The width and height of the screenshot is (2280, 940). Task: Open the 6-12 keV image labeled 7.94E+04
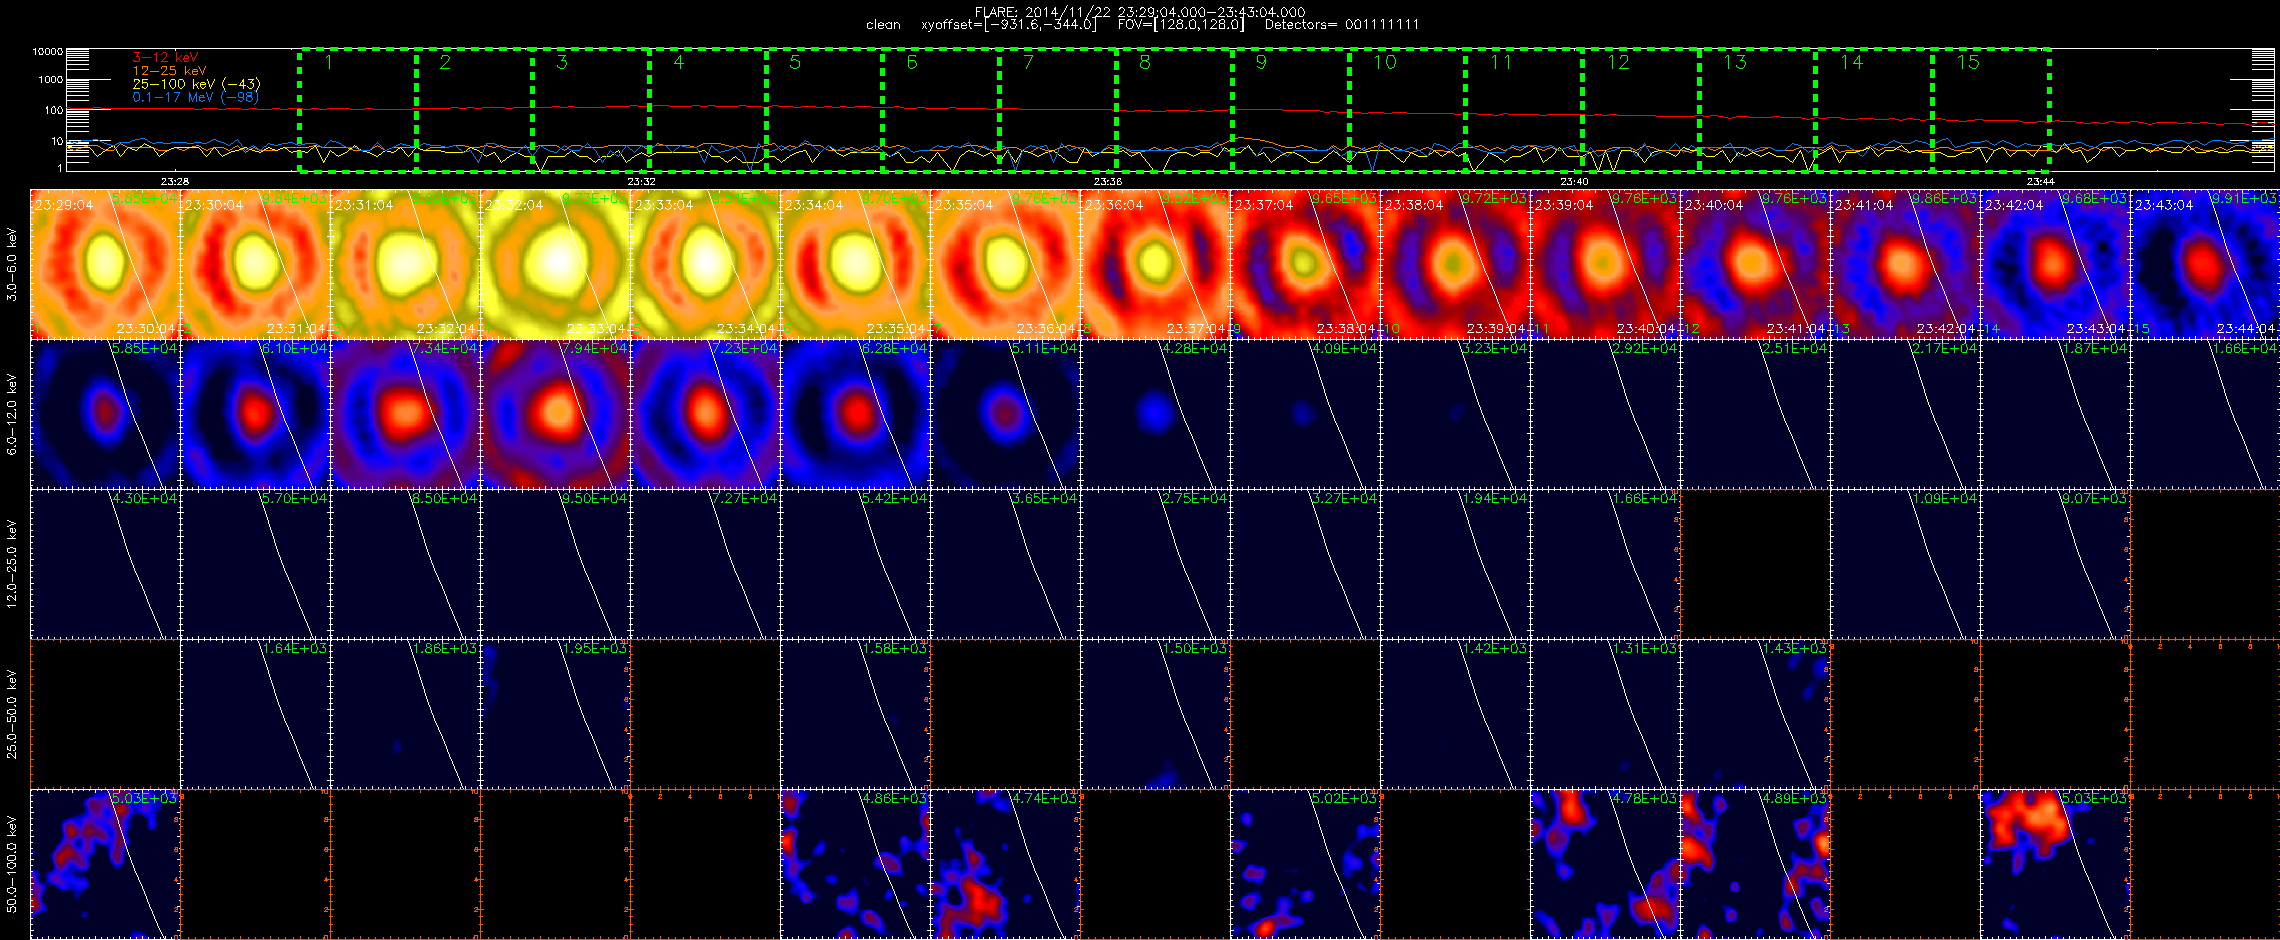(x=555, y=414)
